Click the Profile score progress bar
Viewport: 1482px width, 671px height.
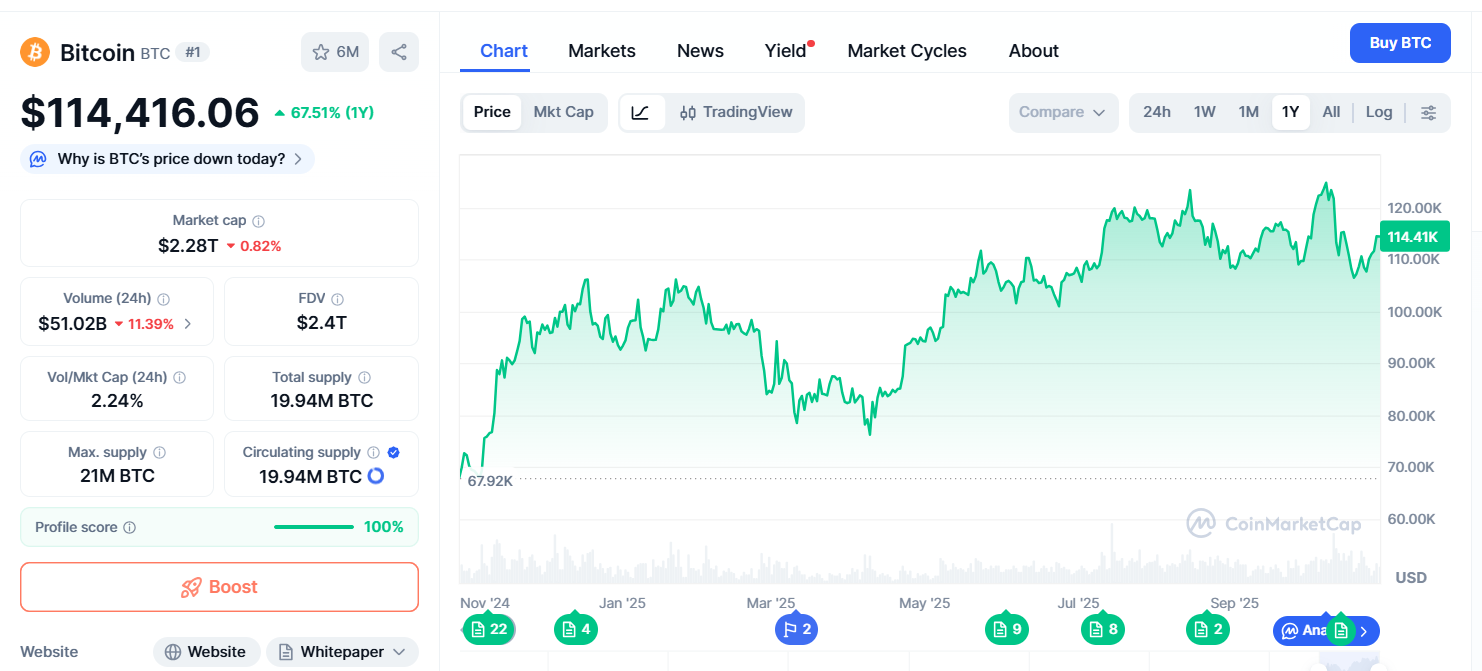point(314,527)
